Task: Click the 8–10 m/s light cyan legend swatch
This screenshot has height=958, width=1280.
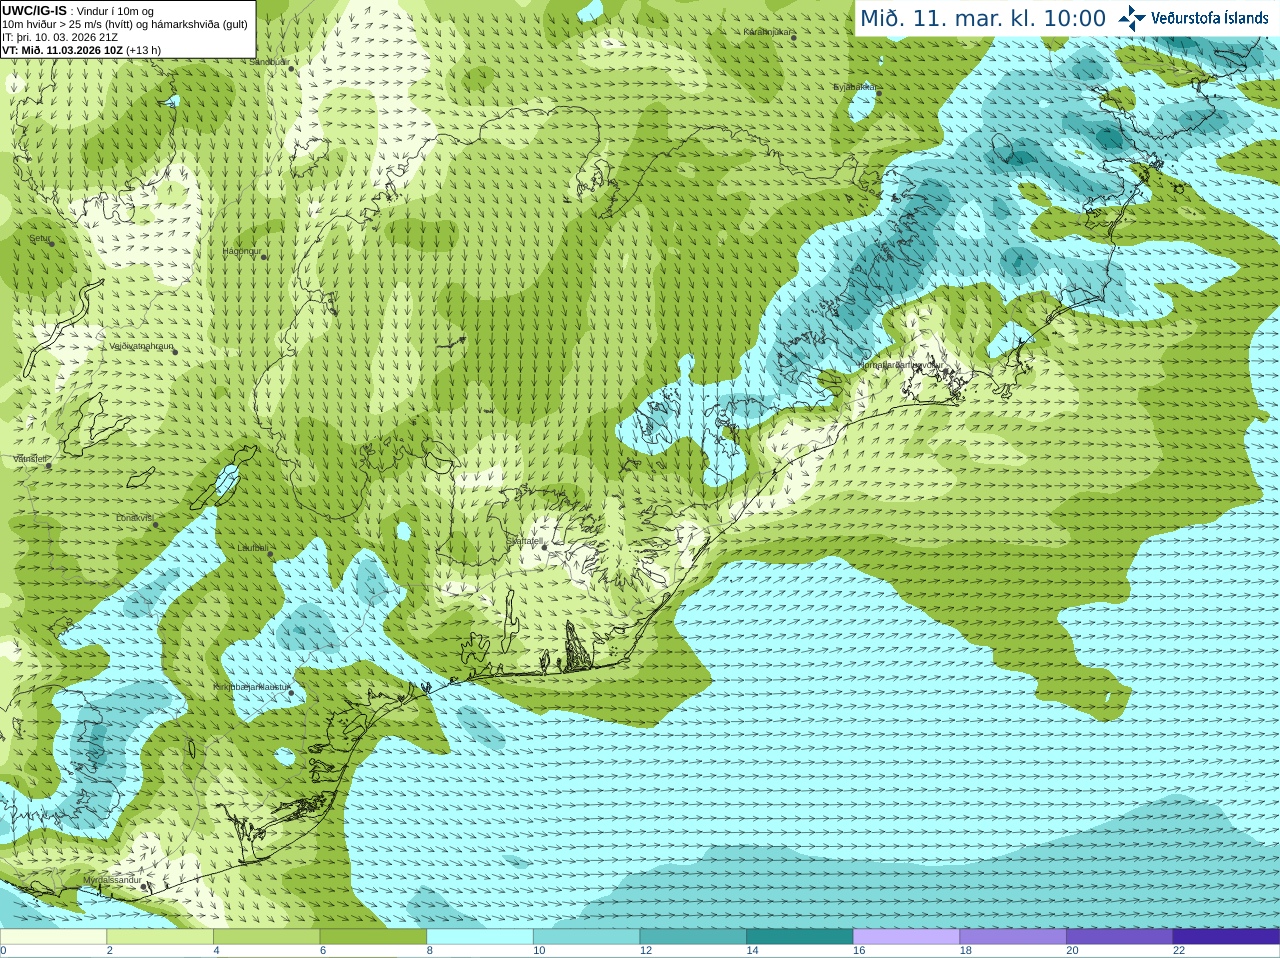Action: 480,937
